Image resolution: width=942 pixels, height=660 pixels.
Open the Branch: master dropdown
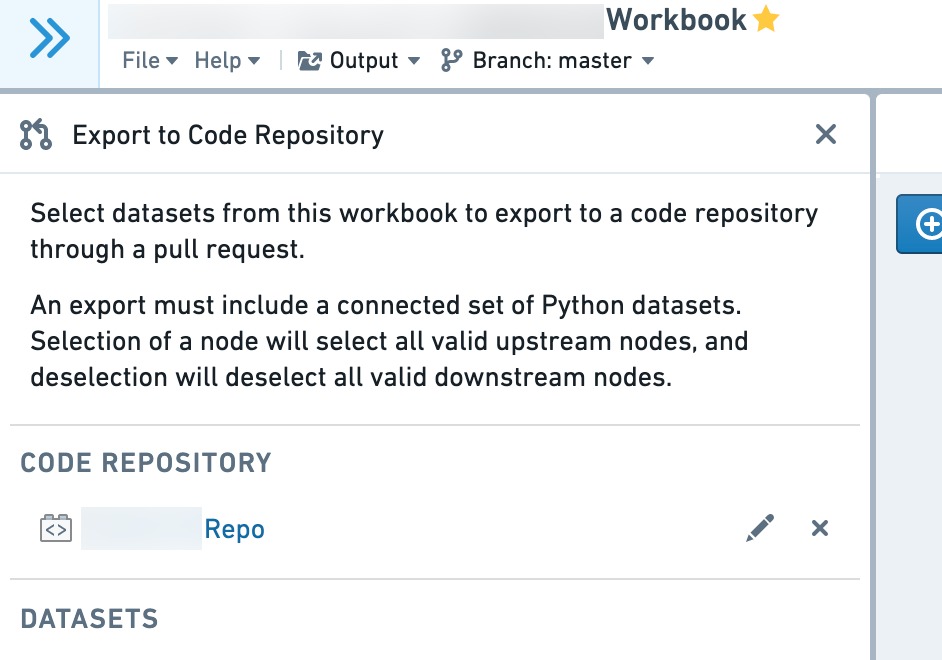coord(547,61)
